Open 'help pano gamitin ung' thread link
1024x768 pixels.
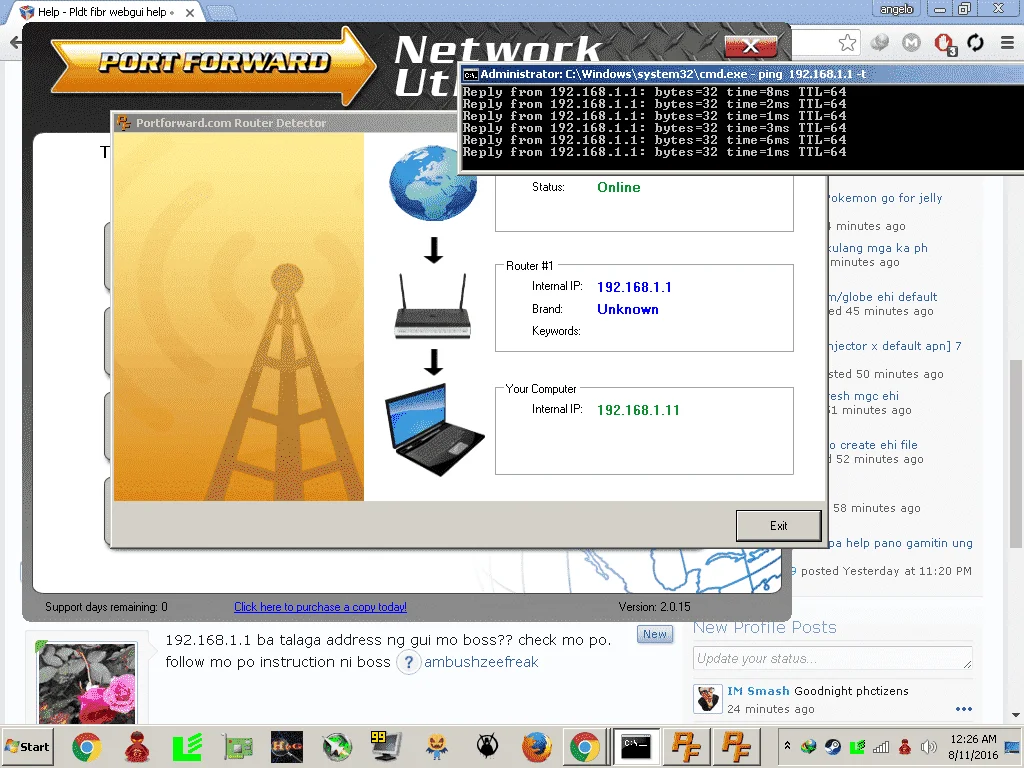pos(901,543)
